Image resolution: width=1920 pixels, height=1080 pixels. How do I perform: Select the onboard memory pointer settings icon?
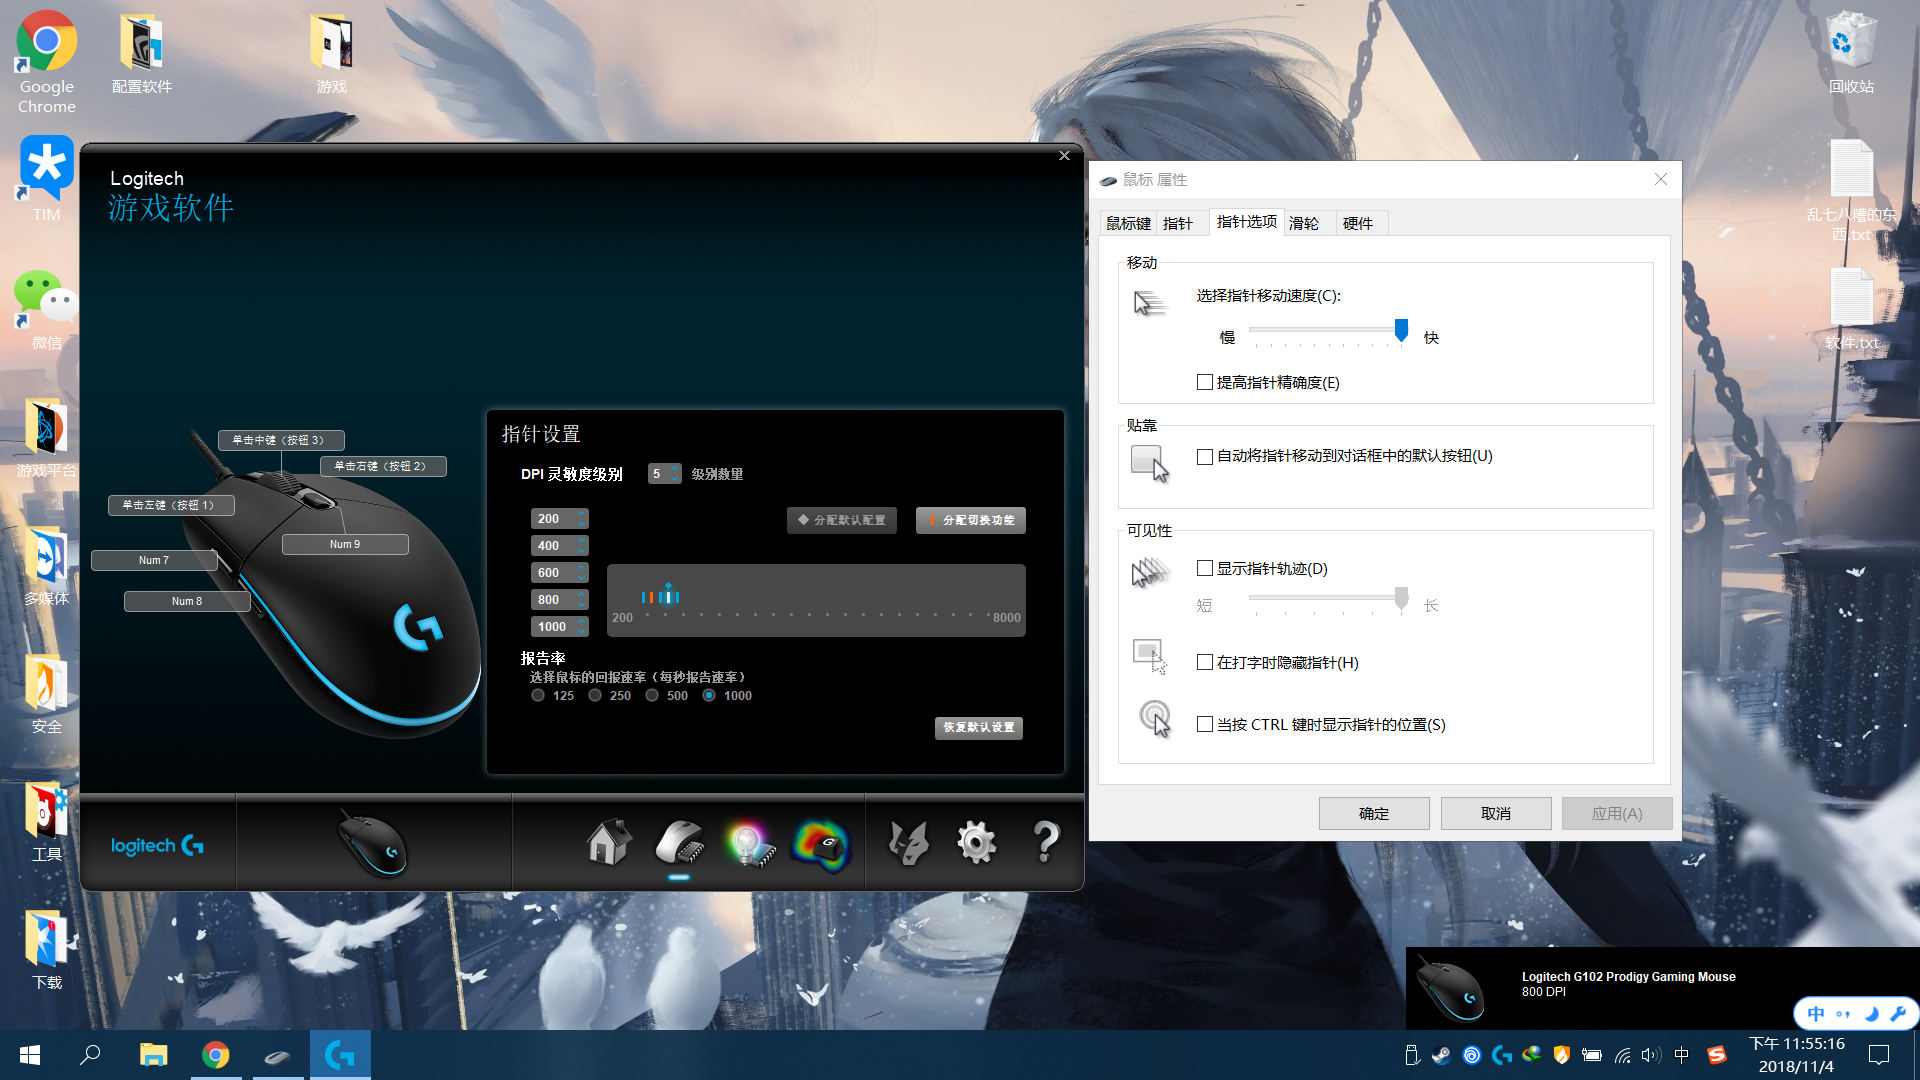680,843
